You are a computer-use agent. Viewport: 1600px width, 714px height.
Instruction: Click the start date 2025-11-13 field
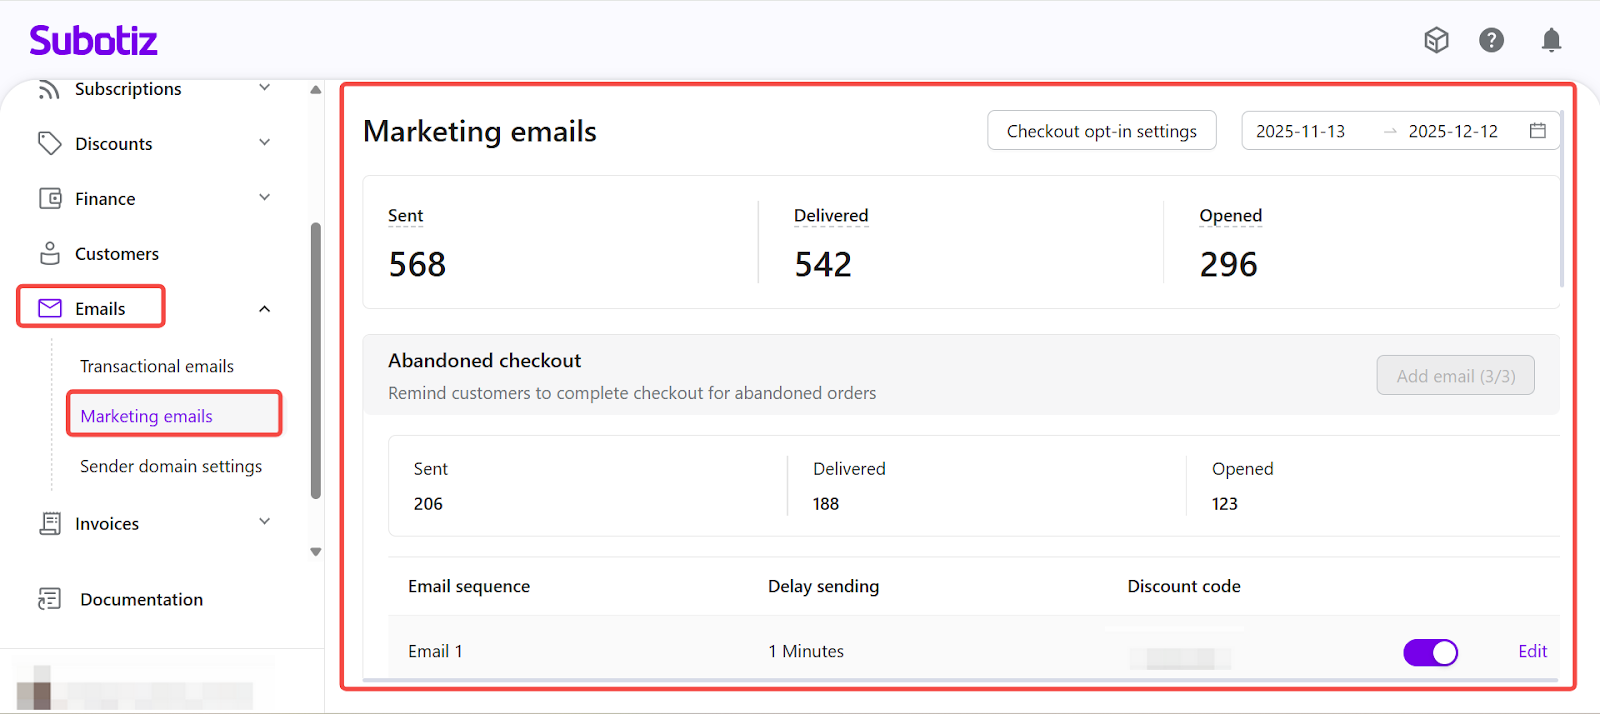(x=1300, y=131)
